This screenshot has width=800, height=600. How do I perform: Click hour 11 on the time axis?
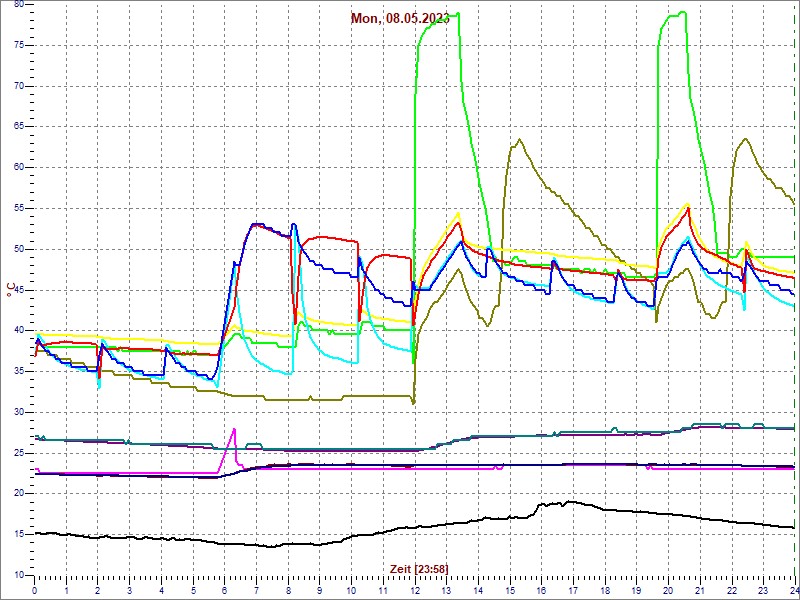[383, 590]
